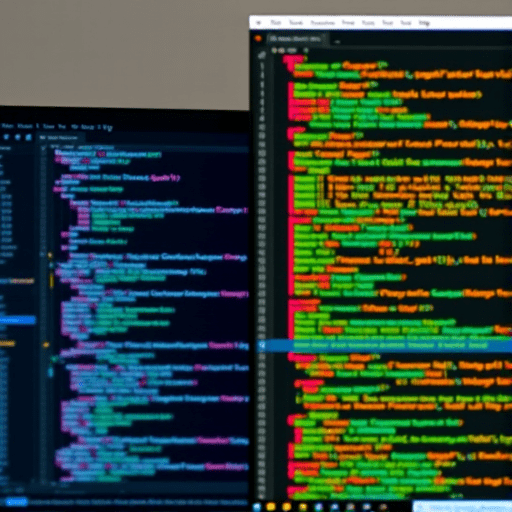The height and width of the screenshot is (512, 512).
Task: Click the third blue toolbar icon in the left editor
Action: [29, 137]
